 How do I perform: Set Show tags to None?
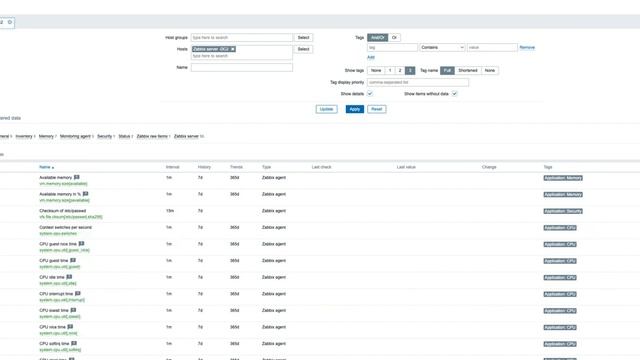point(376,71)
